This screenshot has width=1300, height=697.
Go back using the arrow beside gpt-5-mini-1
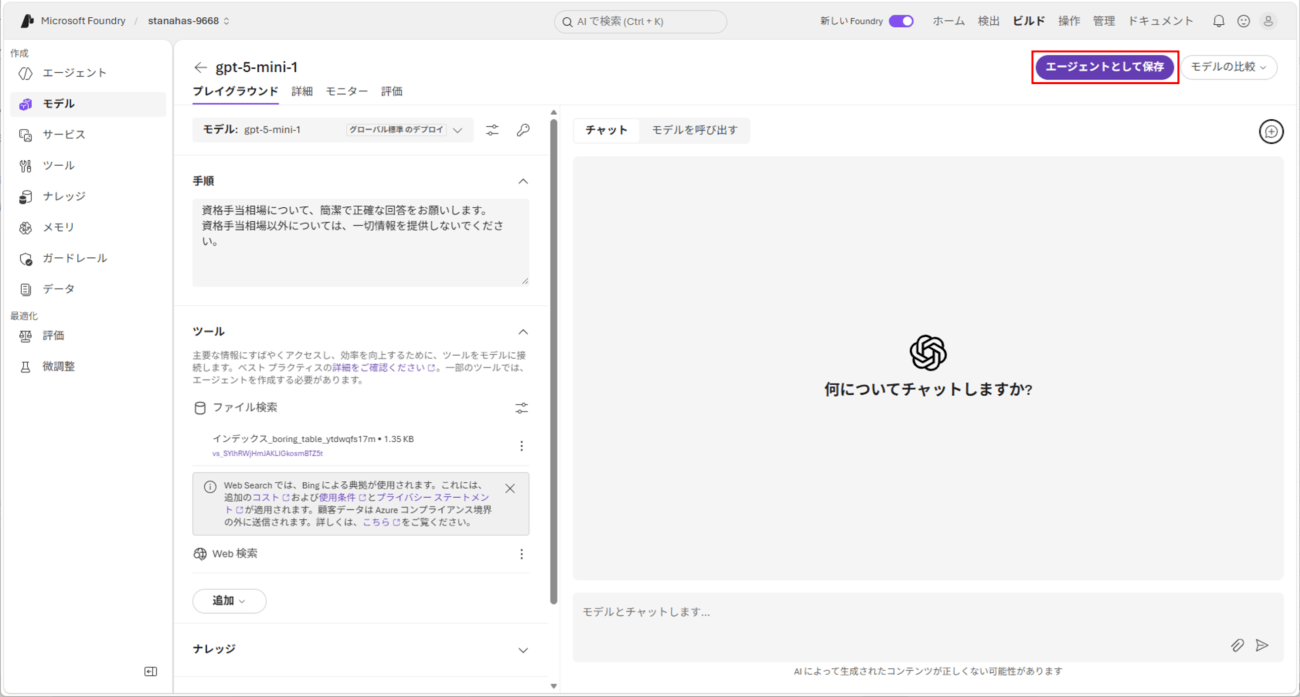pyautogui.click(x=201, y=68)
